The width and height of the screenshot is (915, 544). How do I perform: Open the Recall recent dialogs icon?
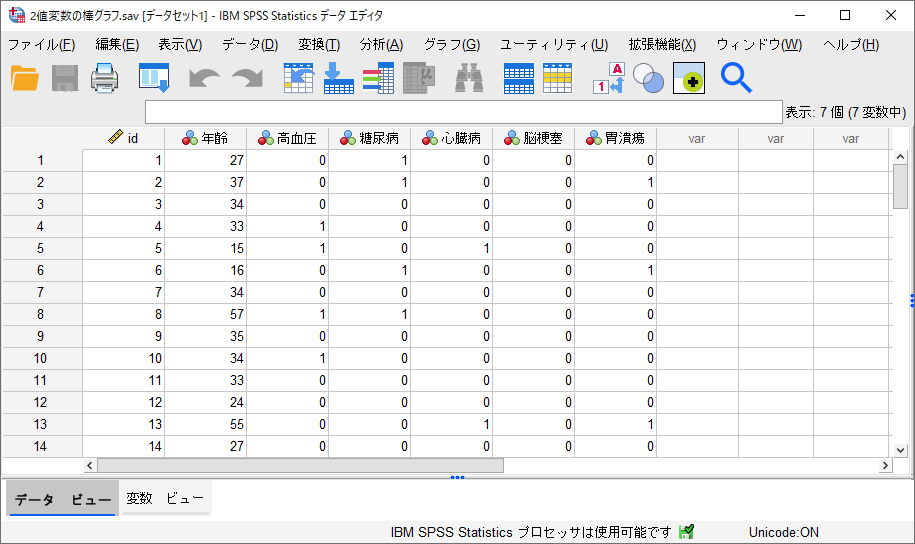[154, 78]
